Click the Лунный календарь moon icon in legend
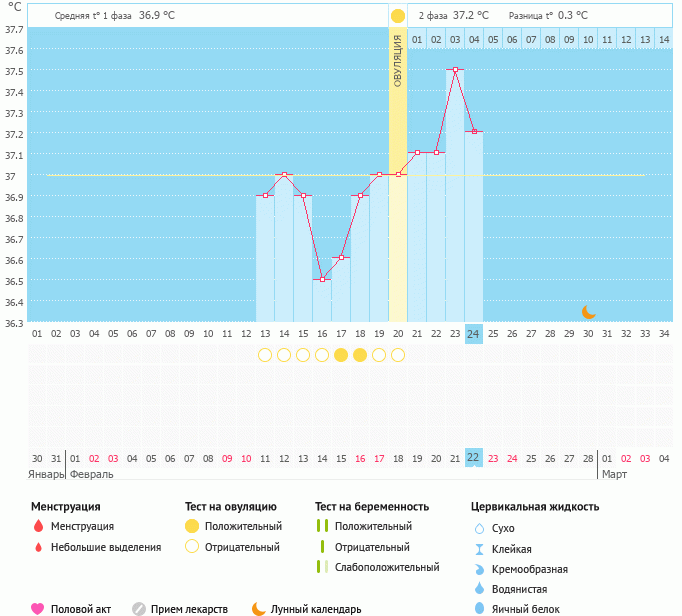This screenshot has height=616, width=682. 259,608
